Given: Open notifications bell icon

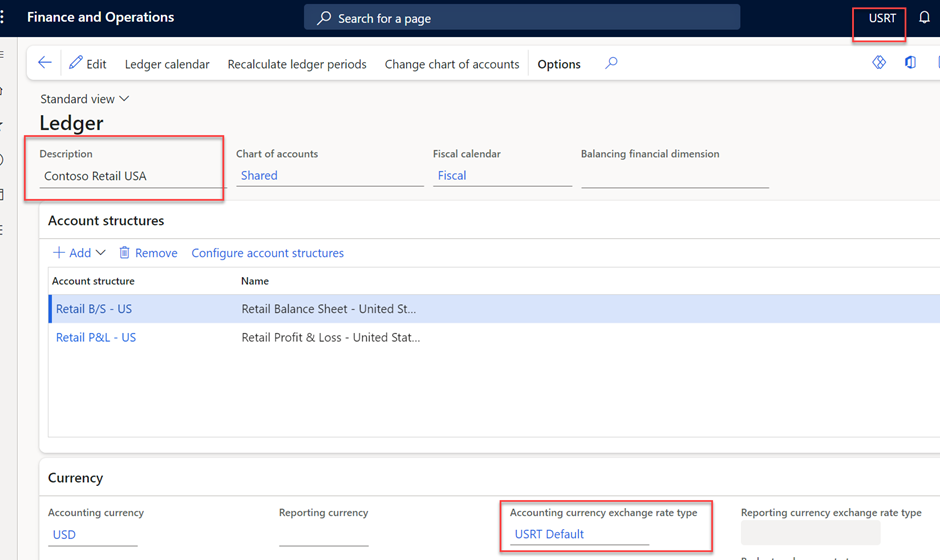Looking at the screenshot, I should [x=924, y=17].
